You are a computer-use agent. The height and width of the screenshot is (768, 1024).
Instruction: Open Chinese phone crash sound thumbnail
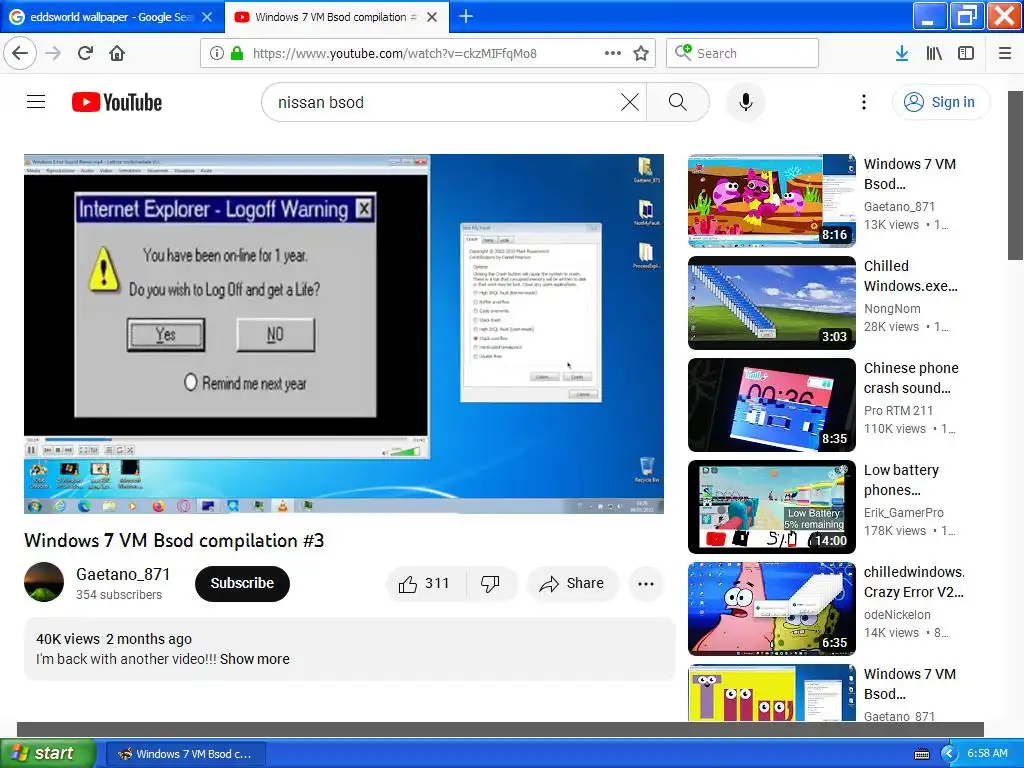[771, 404]
